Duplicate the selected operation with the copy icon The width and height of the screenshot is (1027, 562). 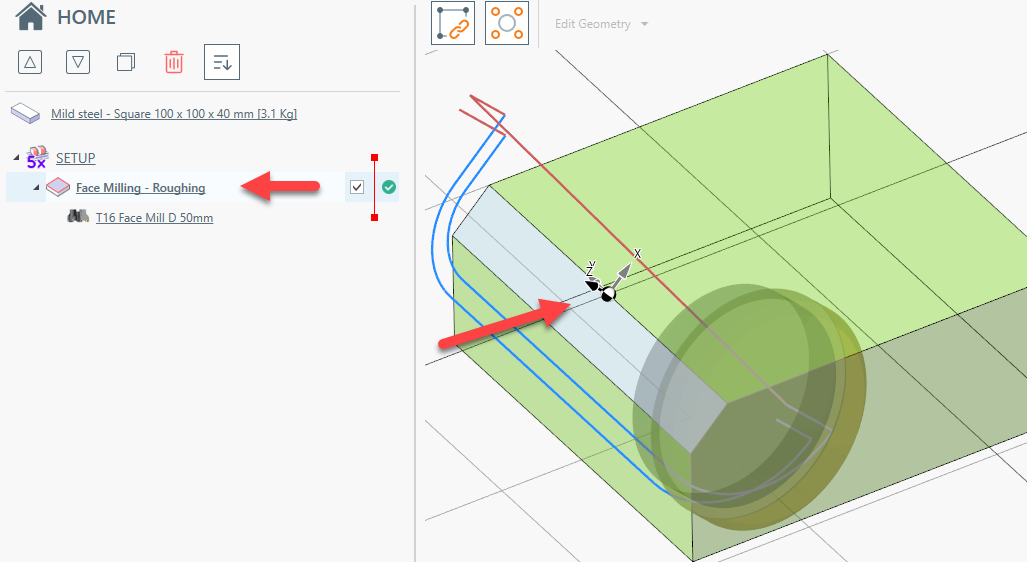click(x=126, y=62)
